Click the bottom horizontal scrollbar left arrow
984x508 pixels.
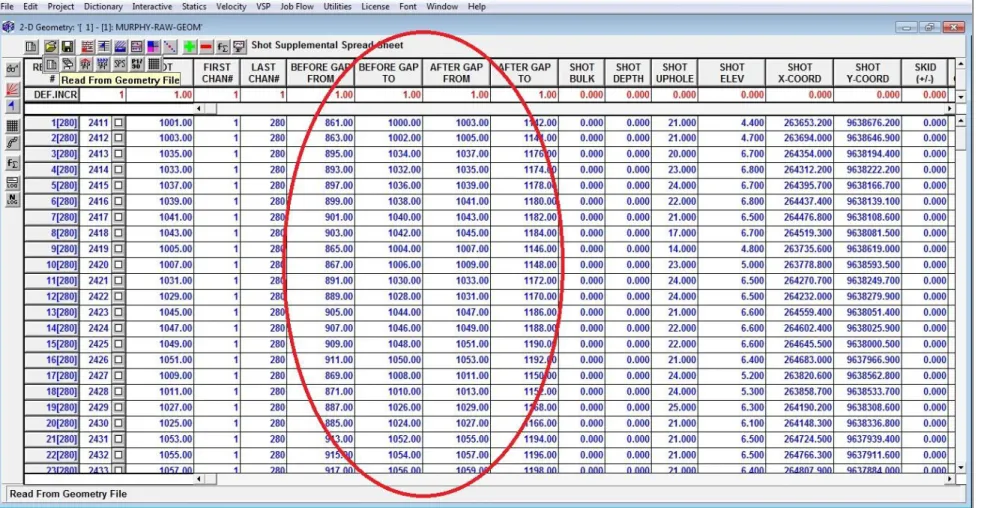tap(199, 479)
